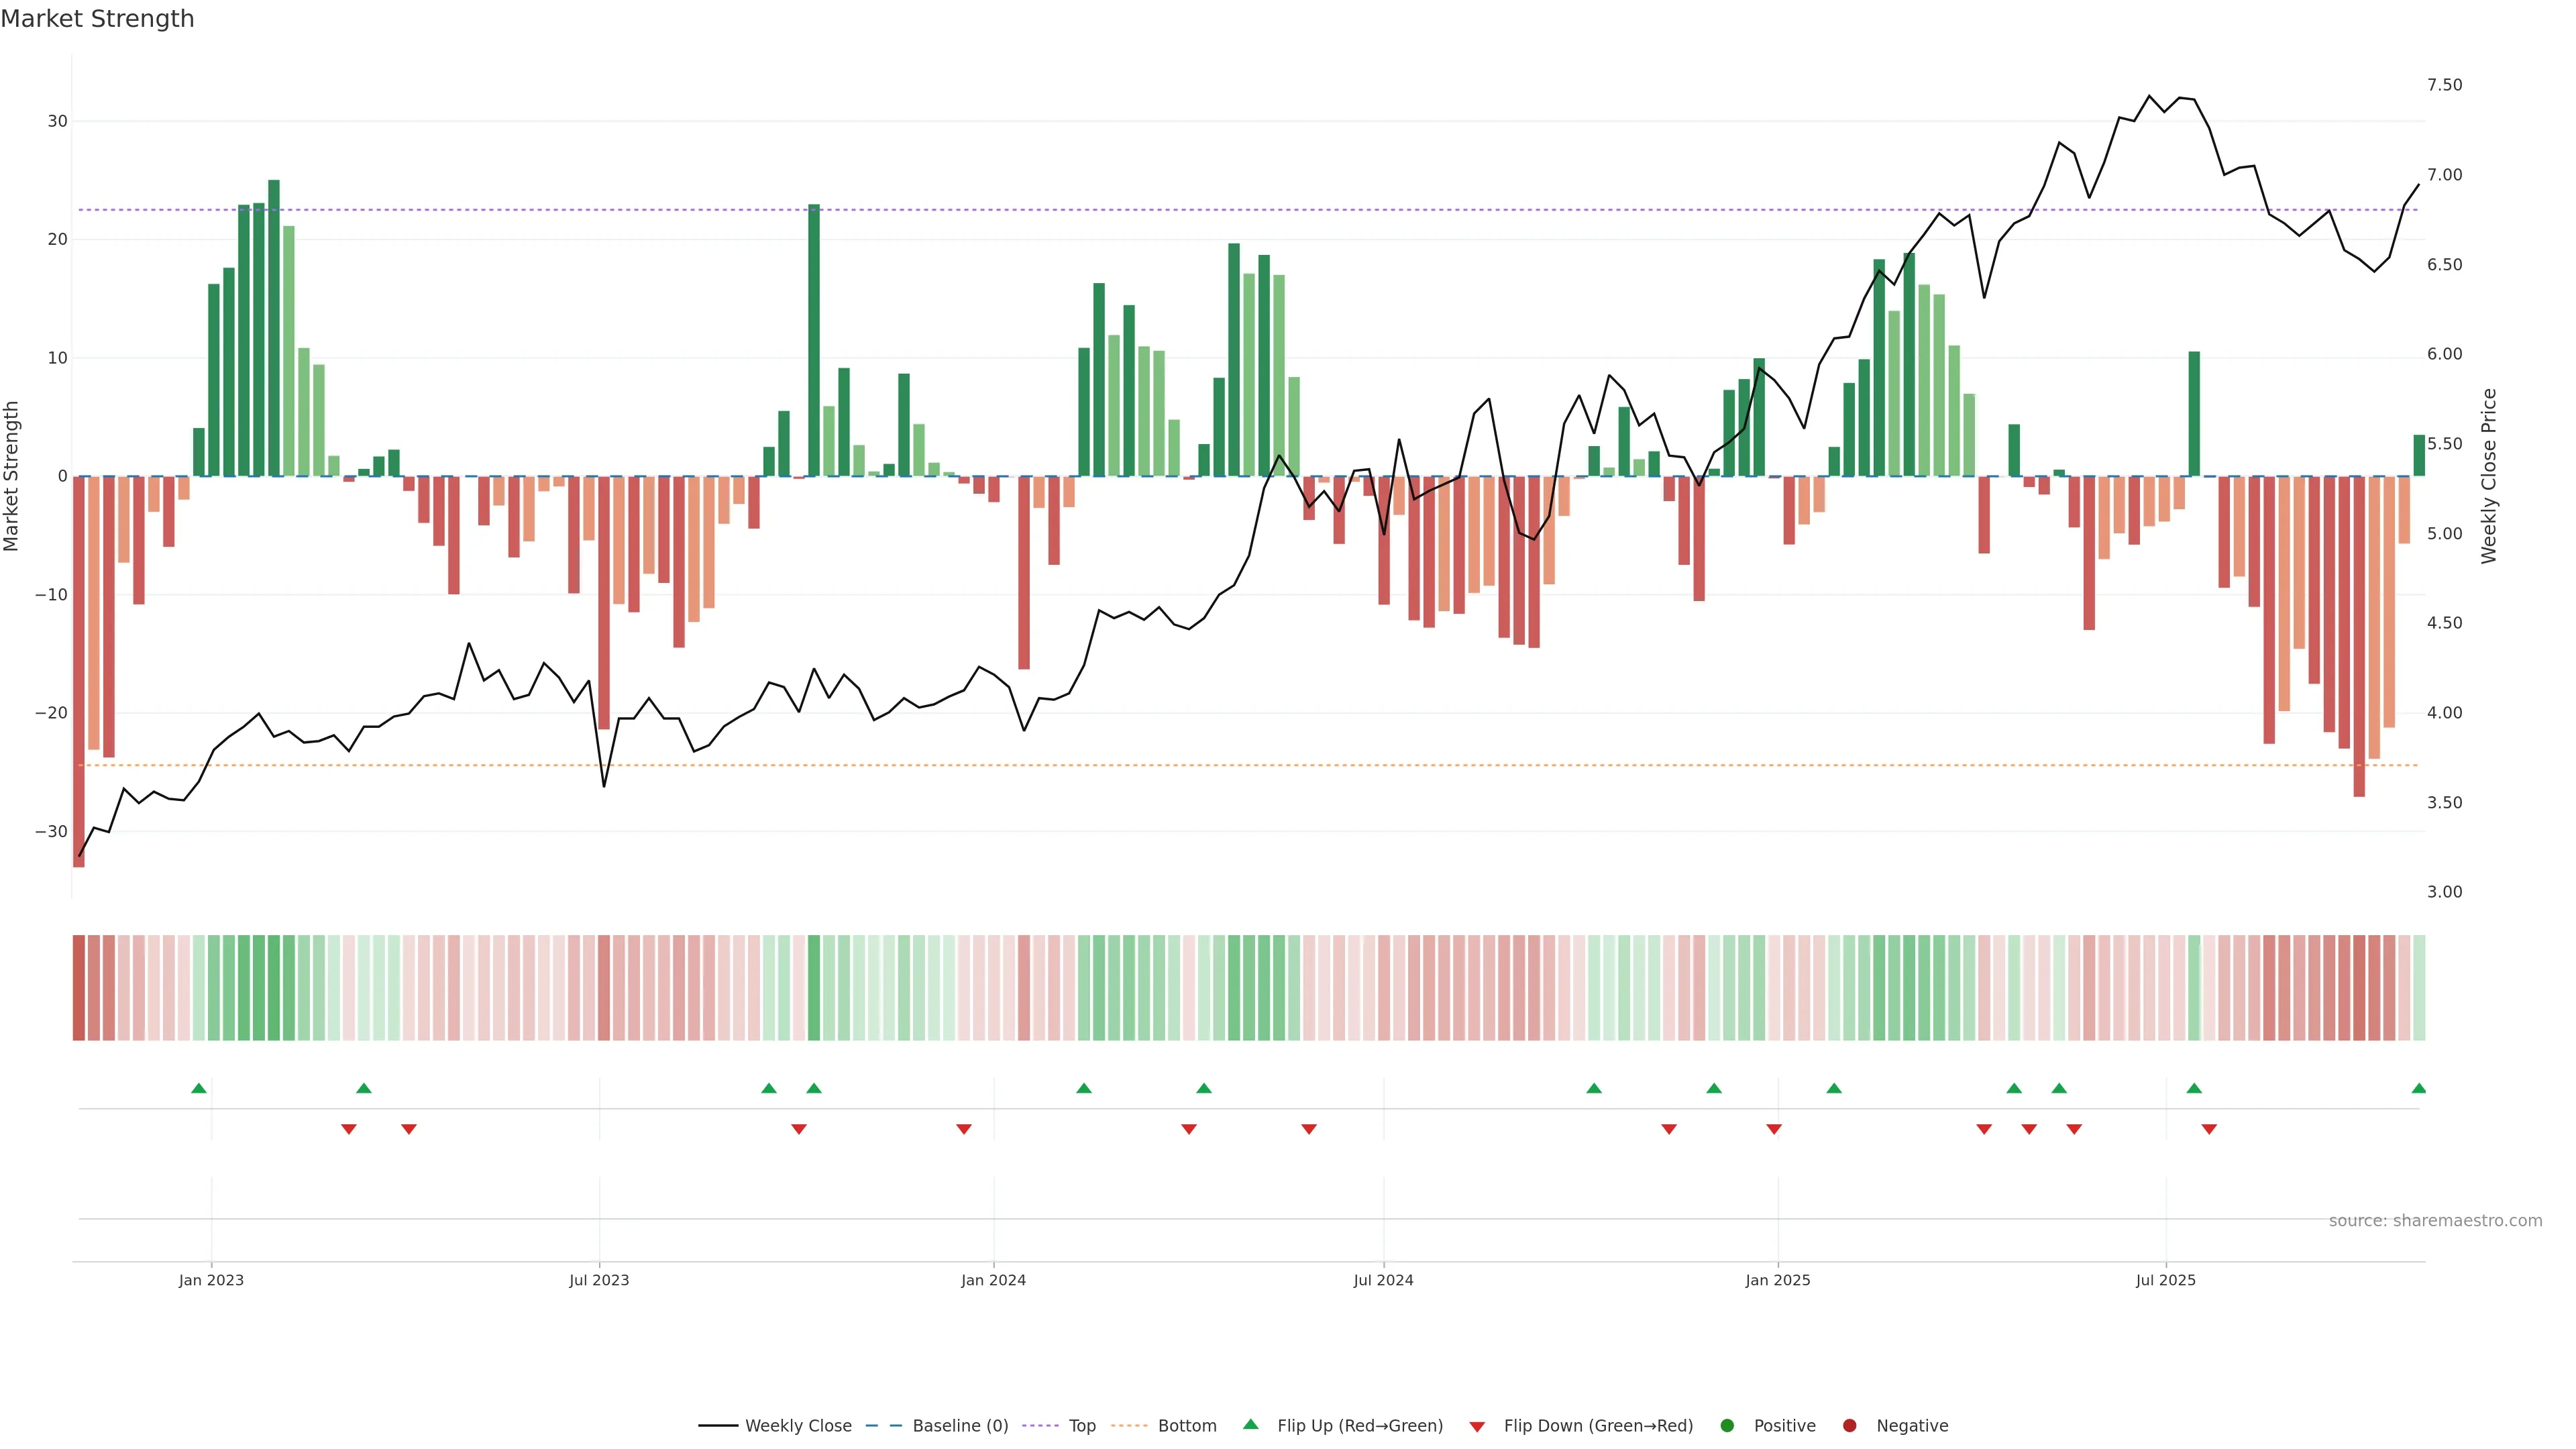The image size is (2576, 1449).
Task: Click the red flip-down marker just after Jul 2025
Action: click(2209, 1129)
